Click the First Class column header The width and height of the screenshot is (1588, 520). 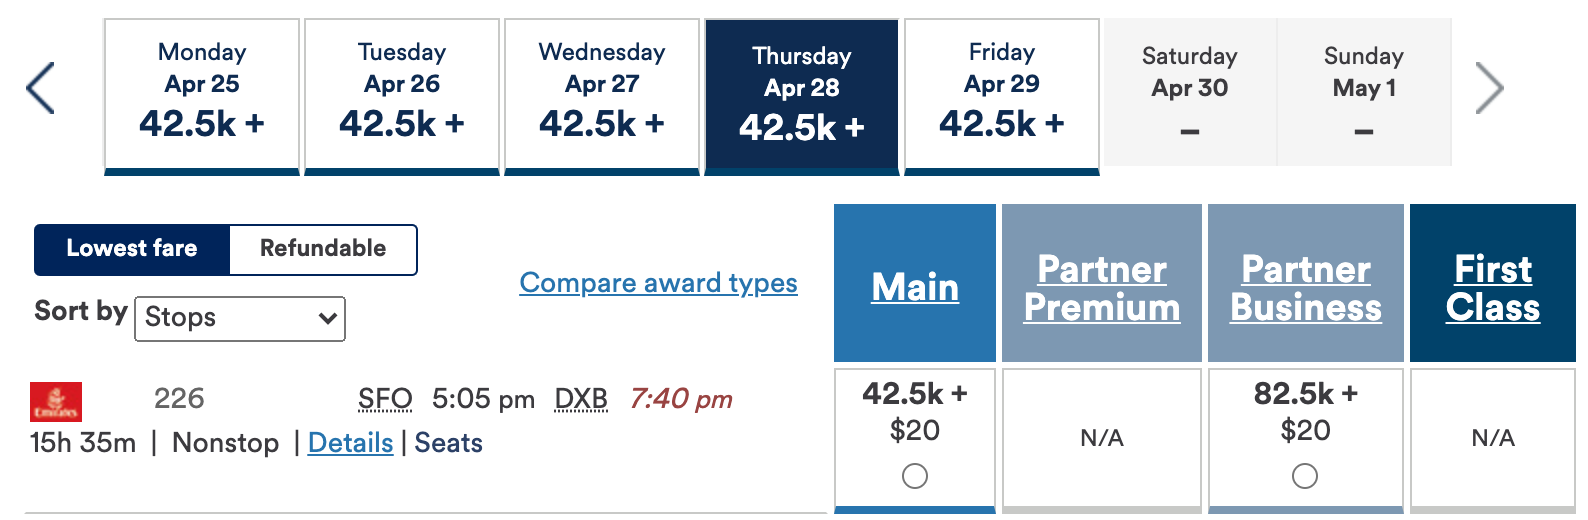(1493, 287)
